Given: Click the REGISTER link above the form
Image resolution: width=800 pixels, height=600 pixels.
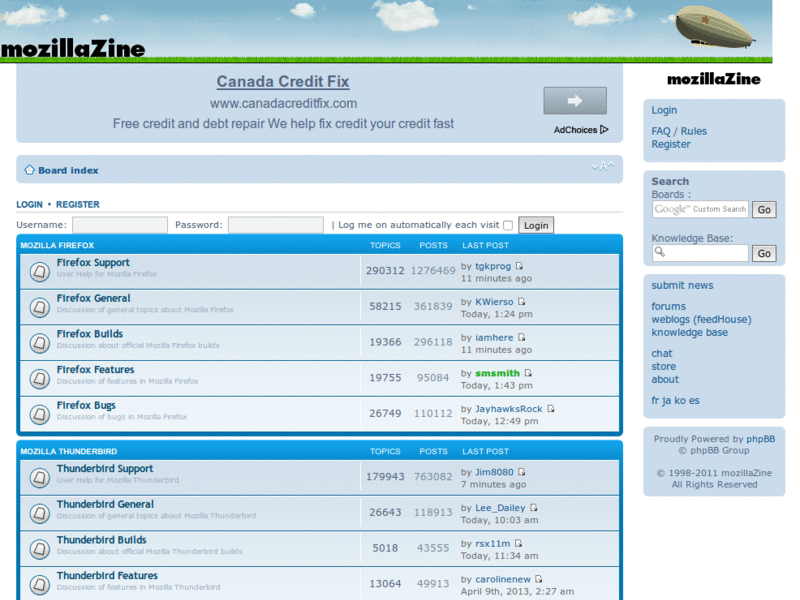Looking at the screenshot, I should point(78,205).
